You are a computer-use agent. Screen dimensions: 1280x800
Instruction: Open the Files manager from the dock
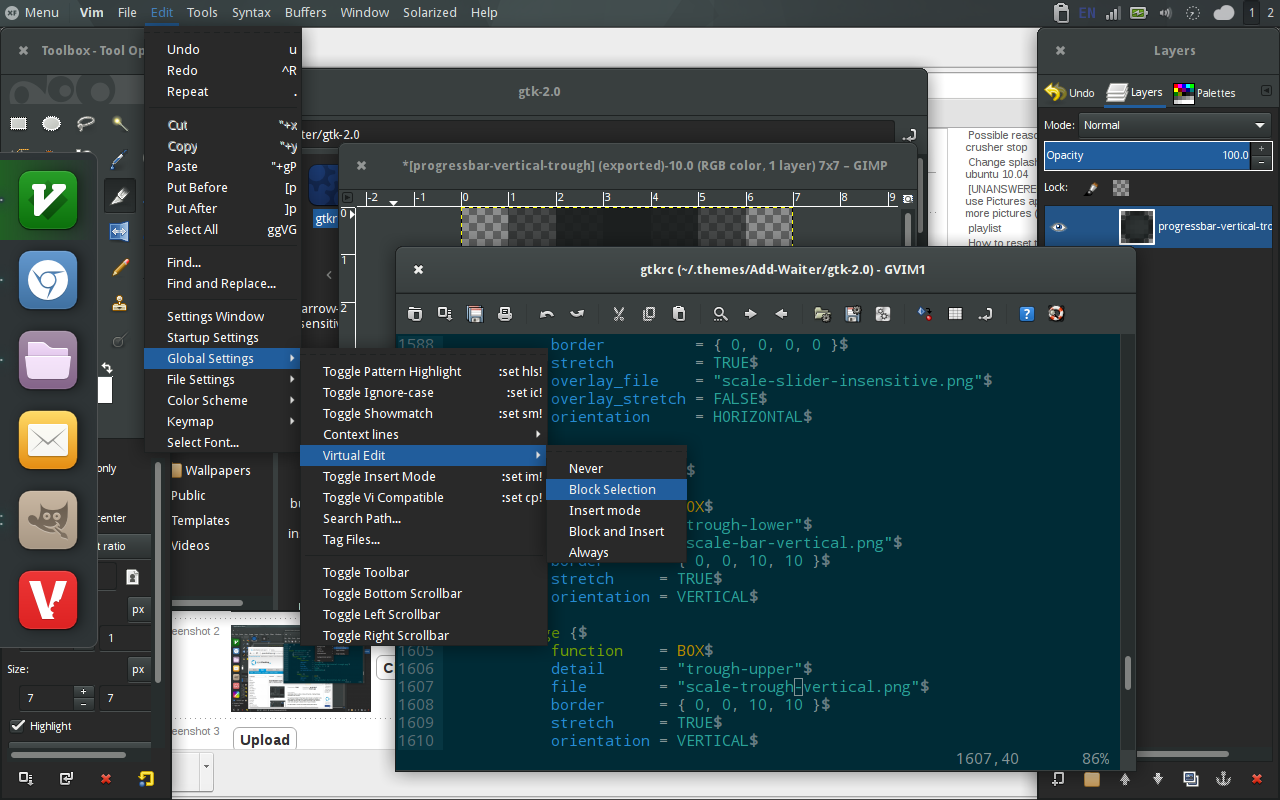(x=48, y=360)
